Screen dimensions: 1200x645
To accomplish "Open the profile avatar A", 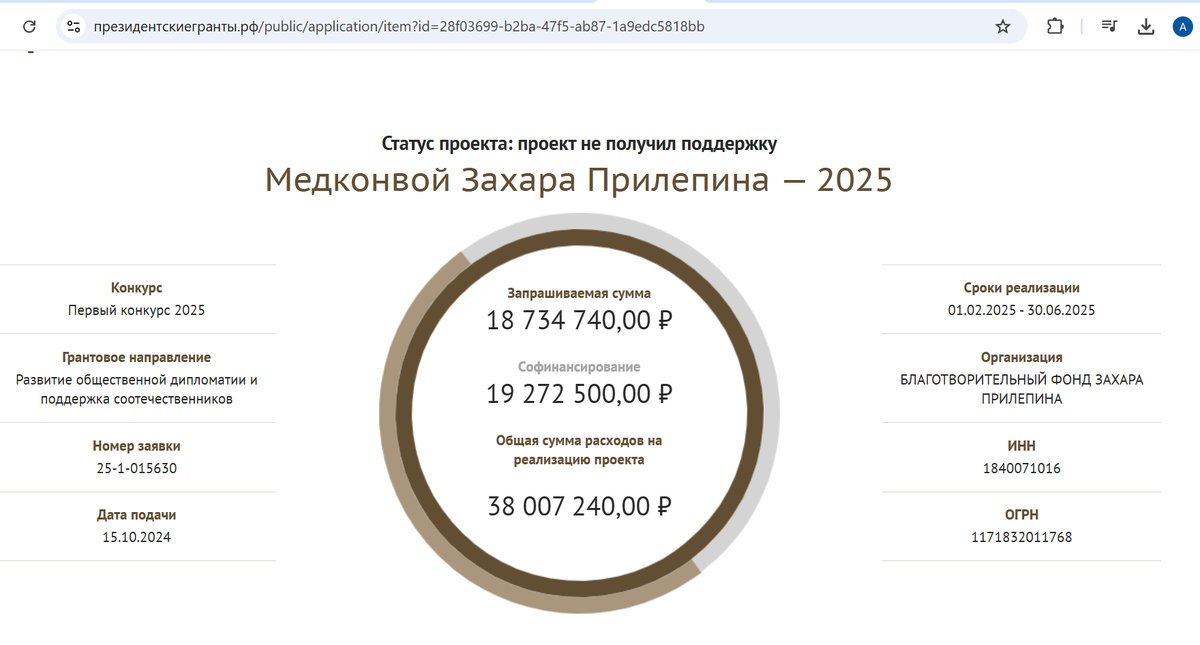I will 1181,27.
